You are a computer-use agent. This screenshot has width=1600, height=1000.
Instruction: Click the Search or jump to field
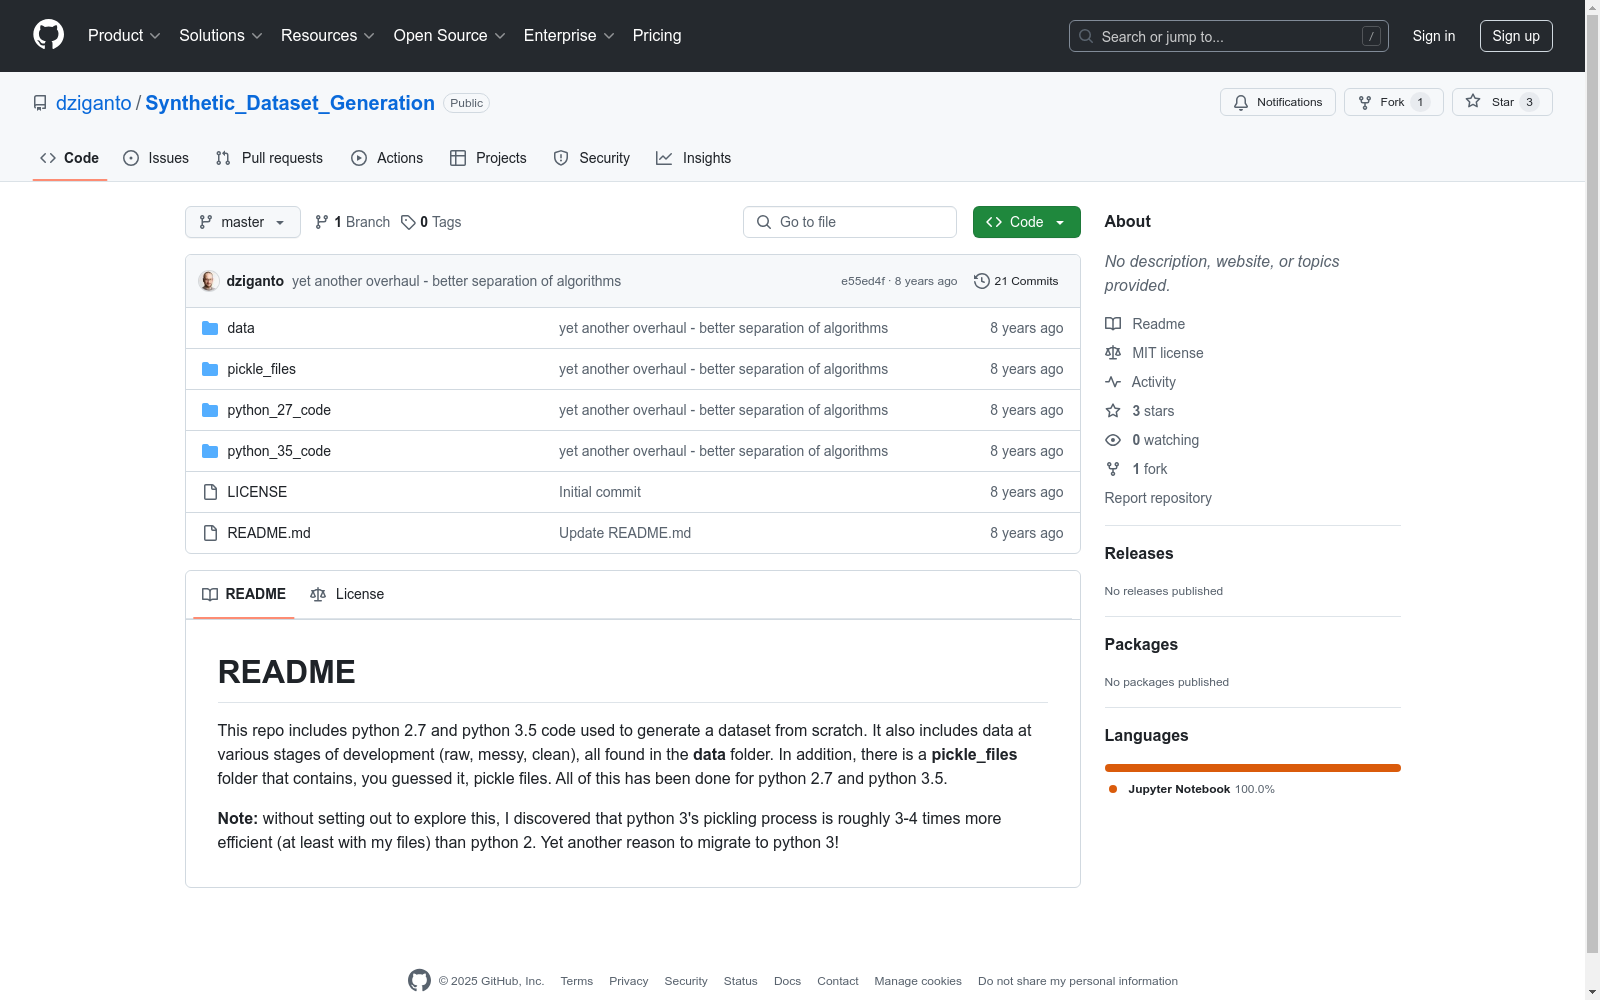(x=1229, y=36)
